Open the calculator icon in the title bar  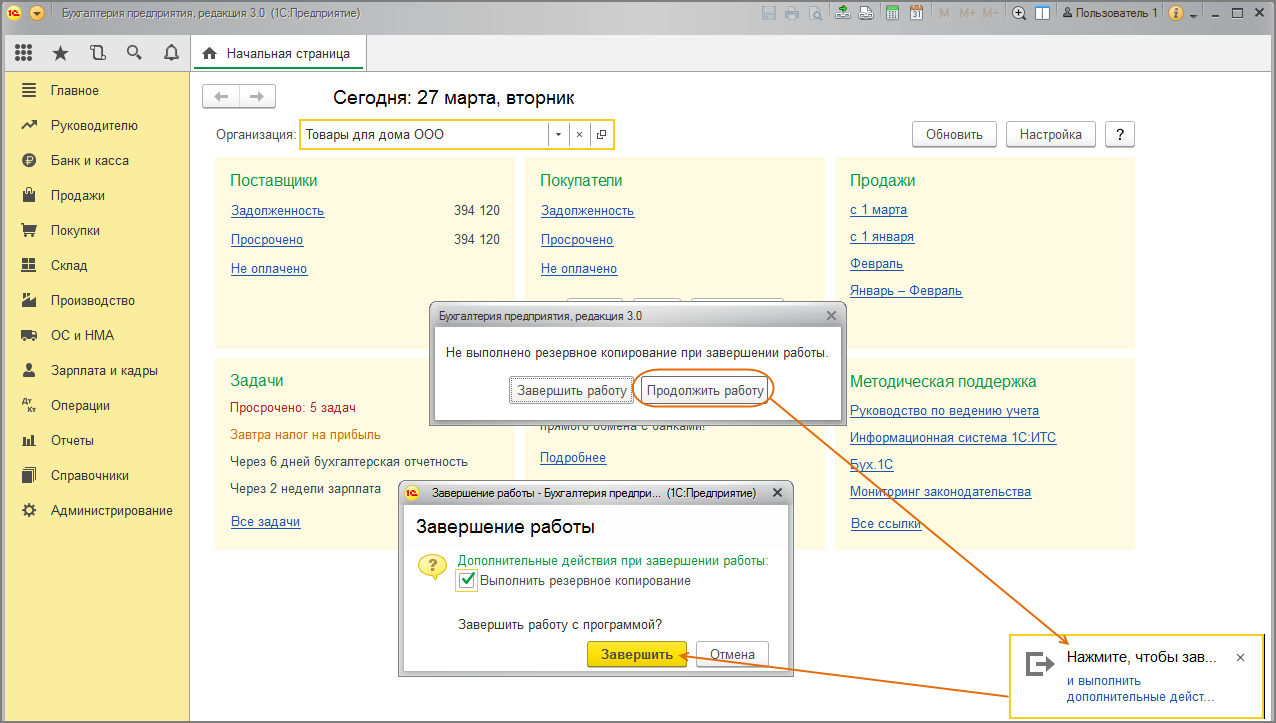pos(892,13)
